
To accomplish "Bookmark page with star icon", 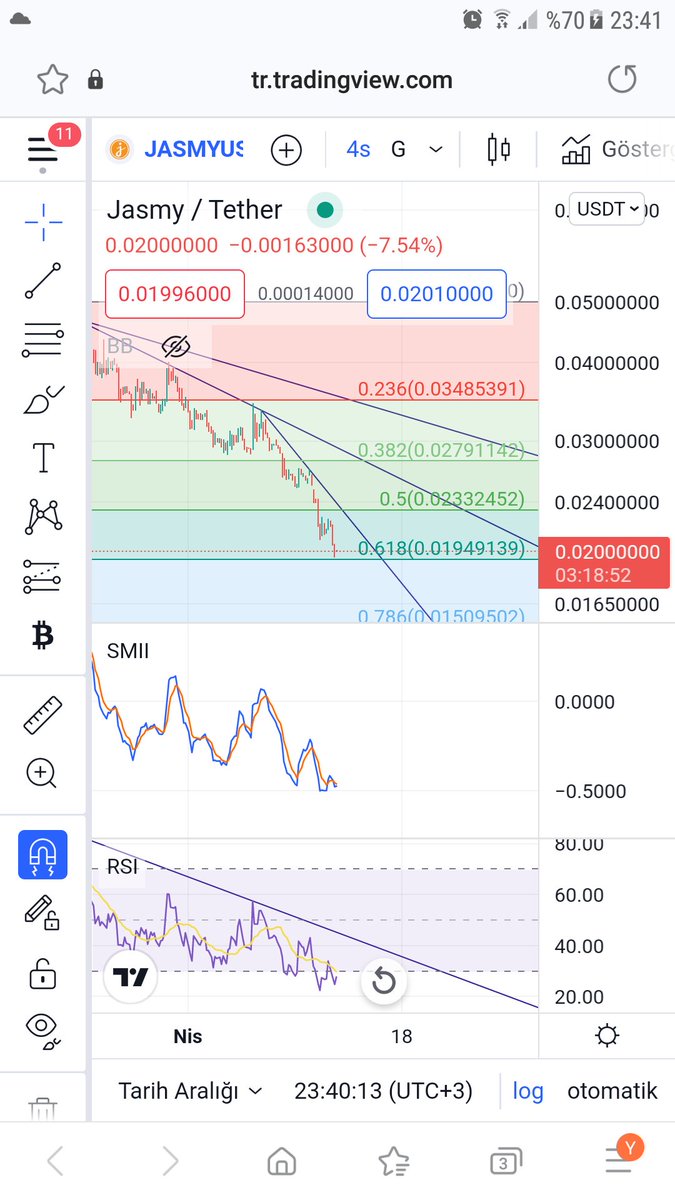I will click(x=52, y=79).
